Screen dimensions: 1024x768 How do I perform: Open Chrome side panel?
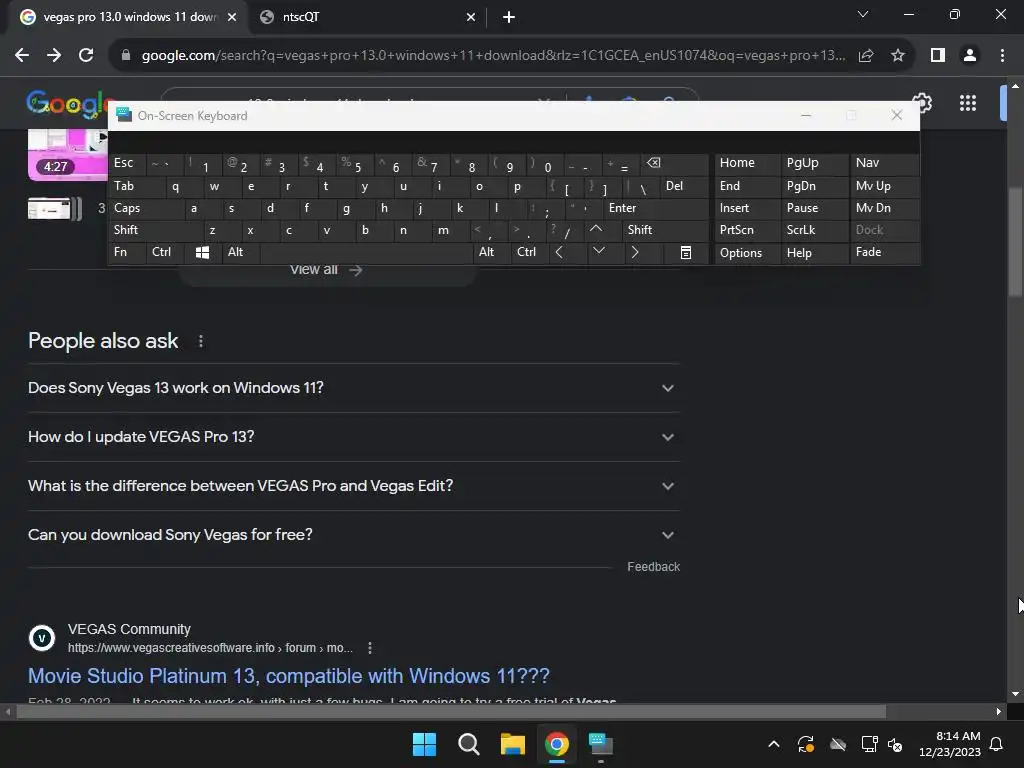(938, 56)
